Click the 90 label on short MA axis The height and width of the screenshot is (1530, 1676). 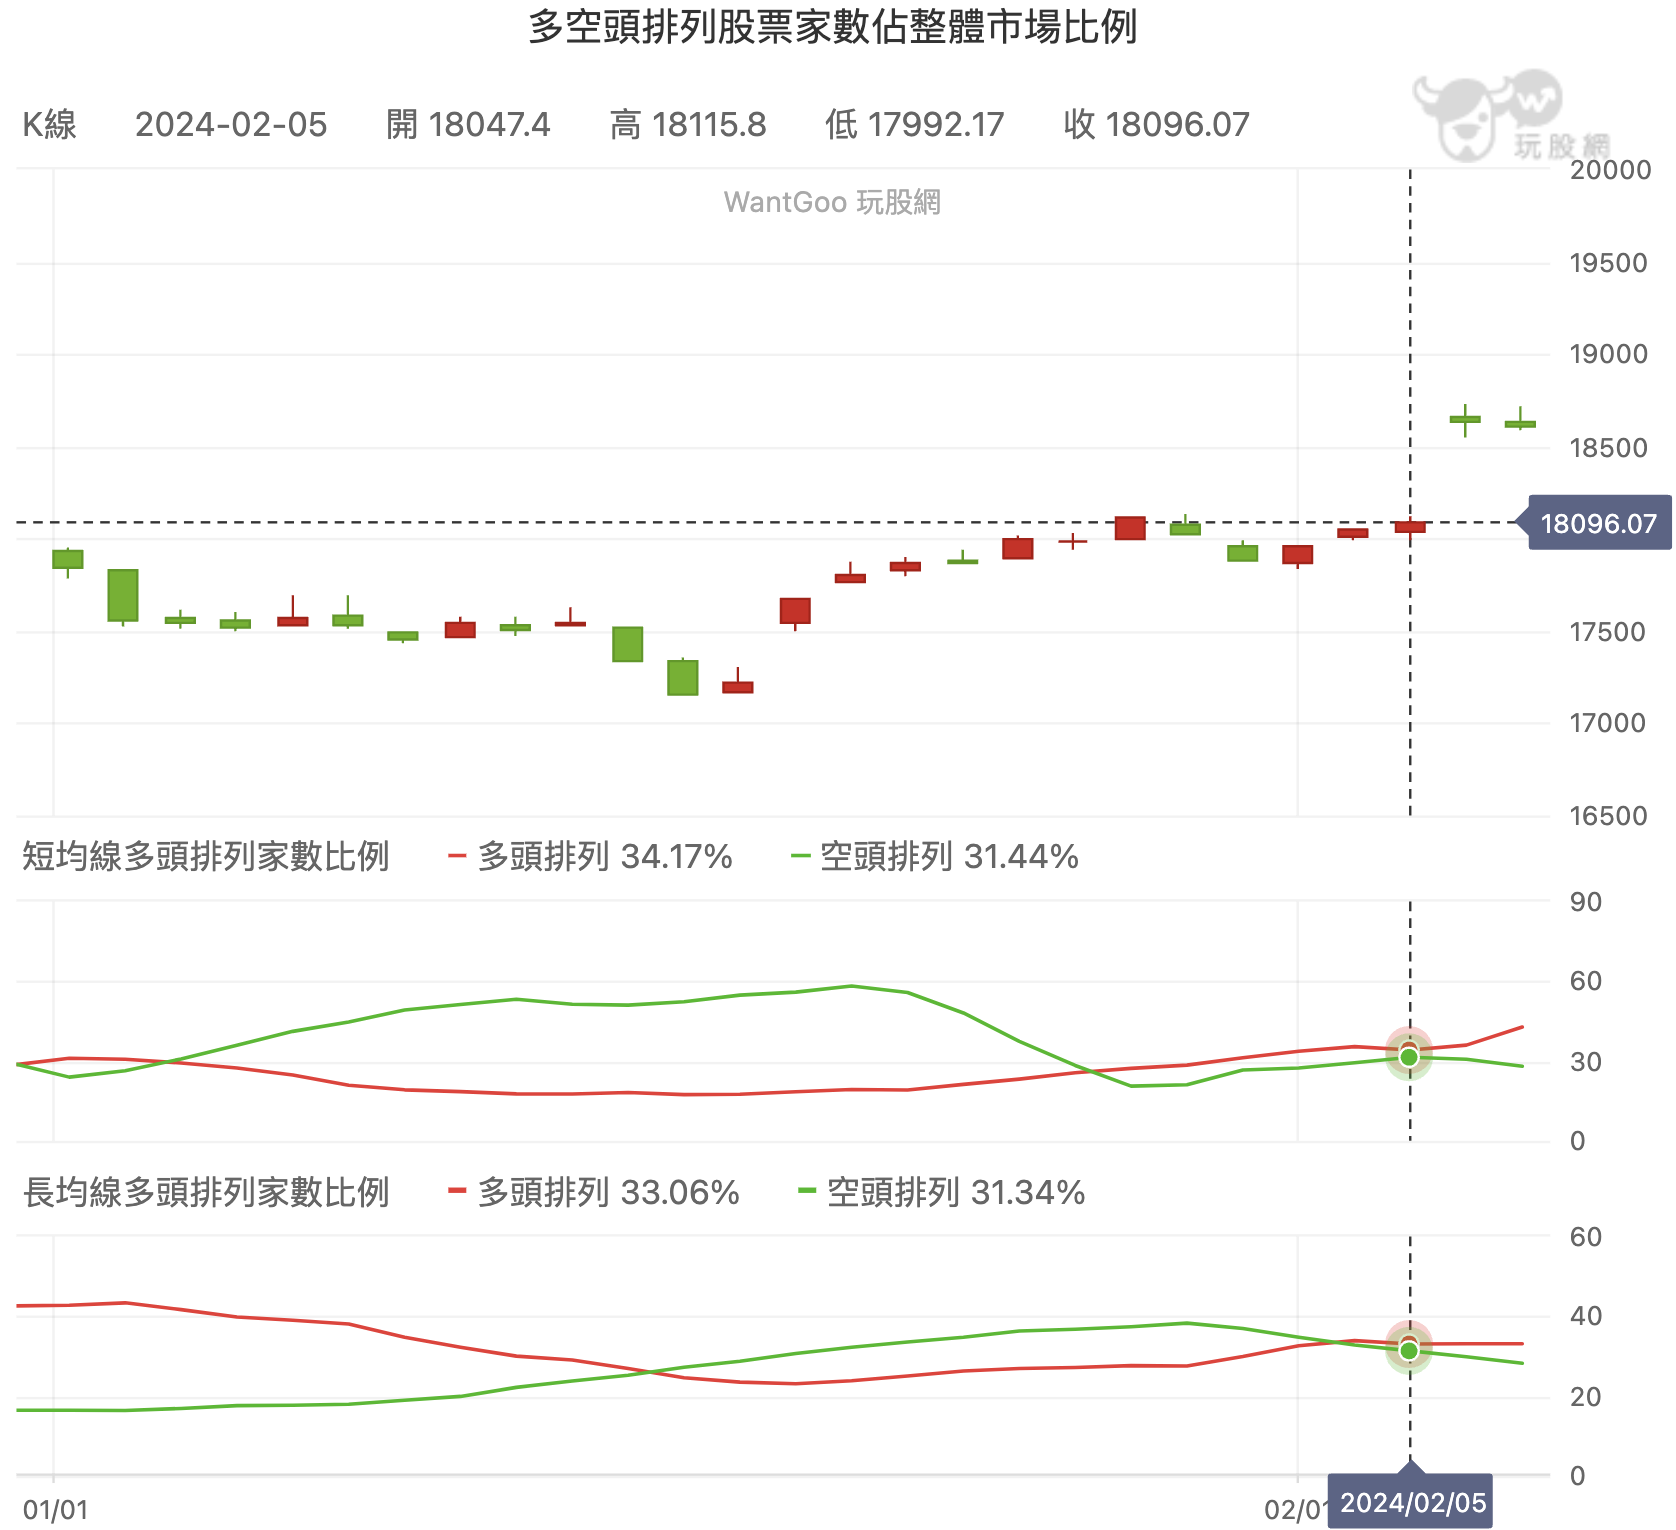1586,902
